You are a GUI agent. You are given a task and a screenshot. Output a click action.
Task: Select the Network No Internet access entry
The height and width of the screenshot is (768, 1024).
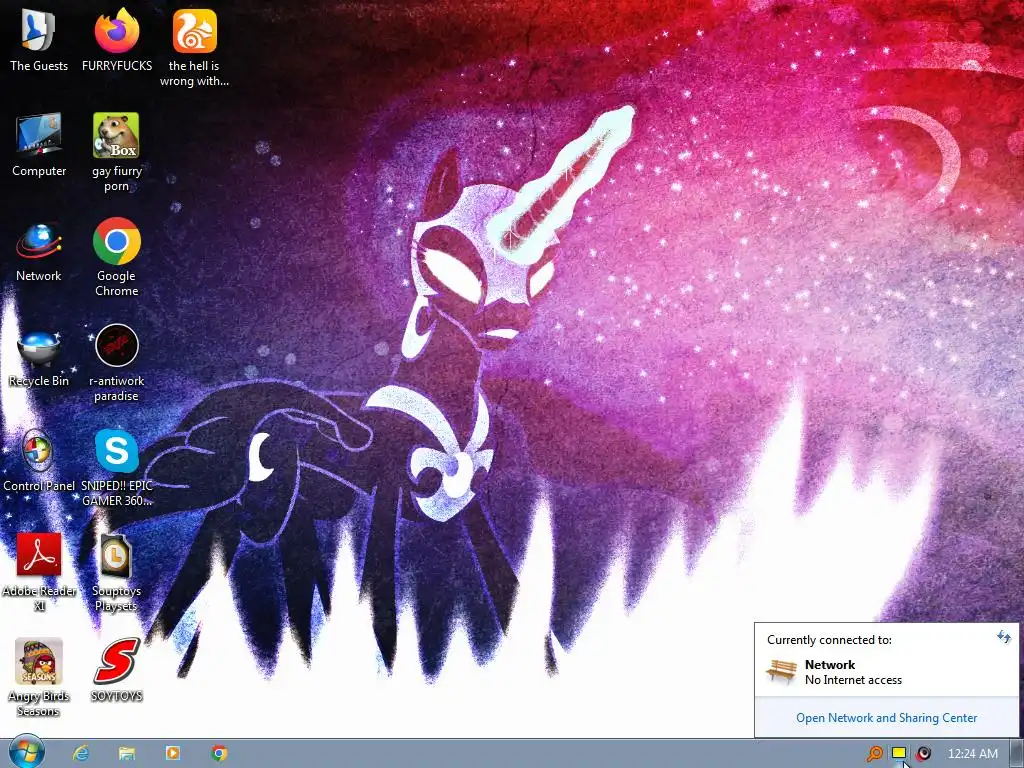[x=886, y=672]
